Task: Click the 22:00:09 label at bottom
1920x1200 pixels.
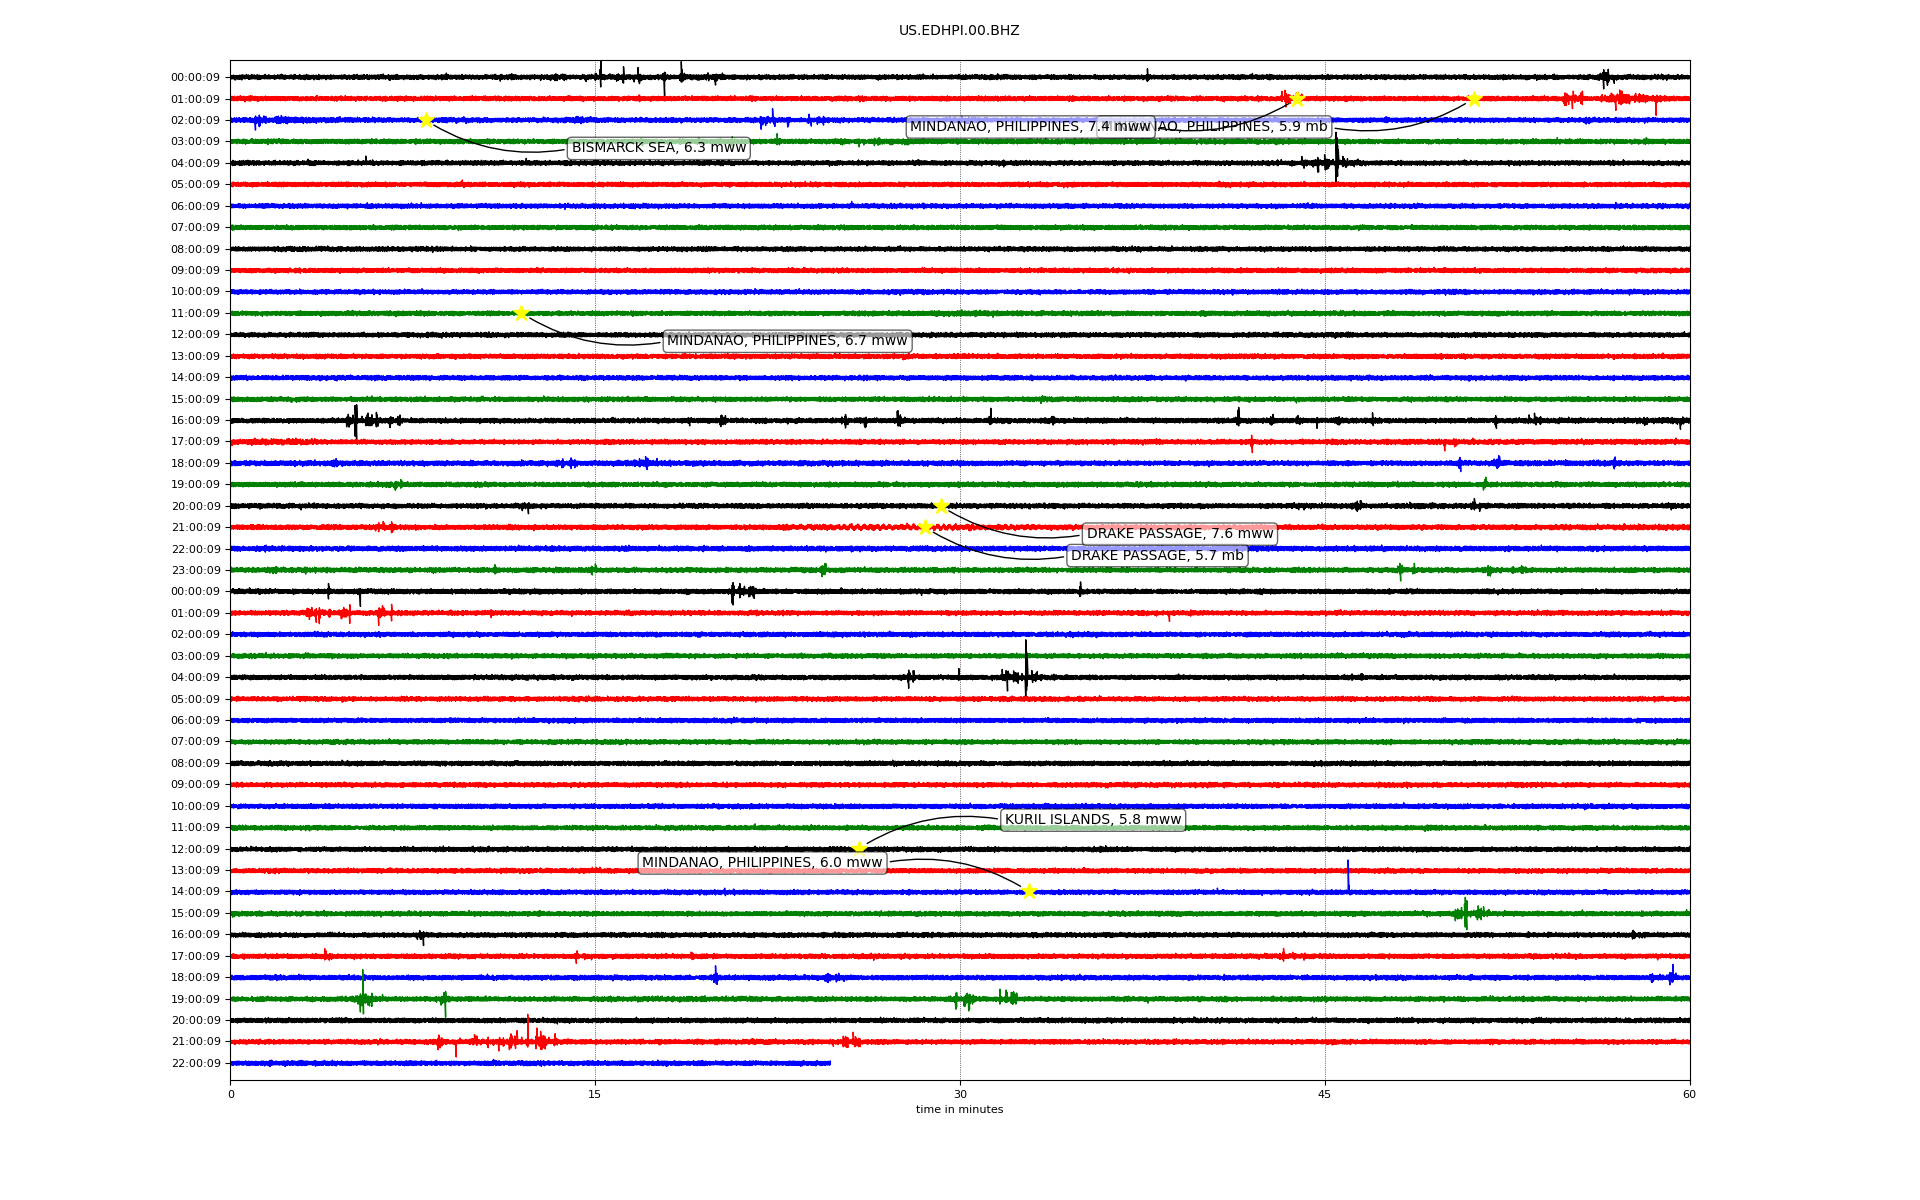Action: point(195,1063)
